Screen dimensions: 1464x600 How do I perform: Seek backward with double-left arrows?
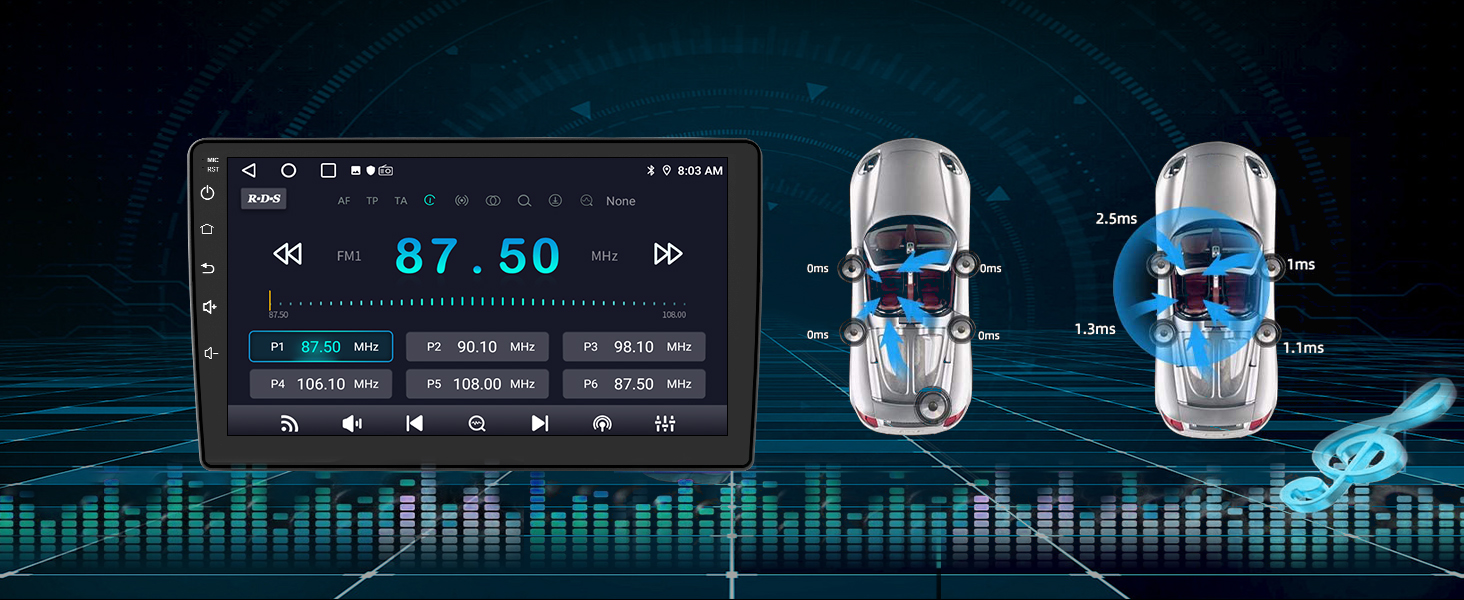(x=287, y=254)
